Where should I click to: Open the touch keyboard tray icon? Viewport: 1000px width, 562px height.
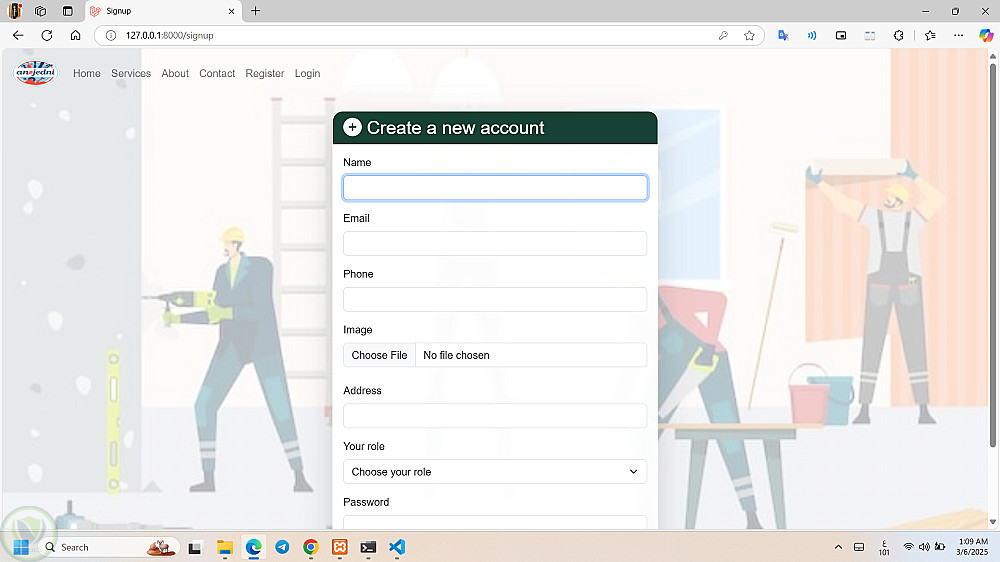859,547
